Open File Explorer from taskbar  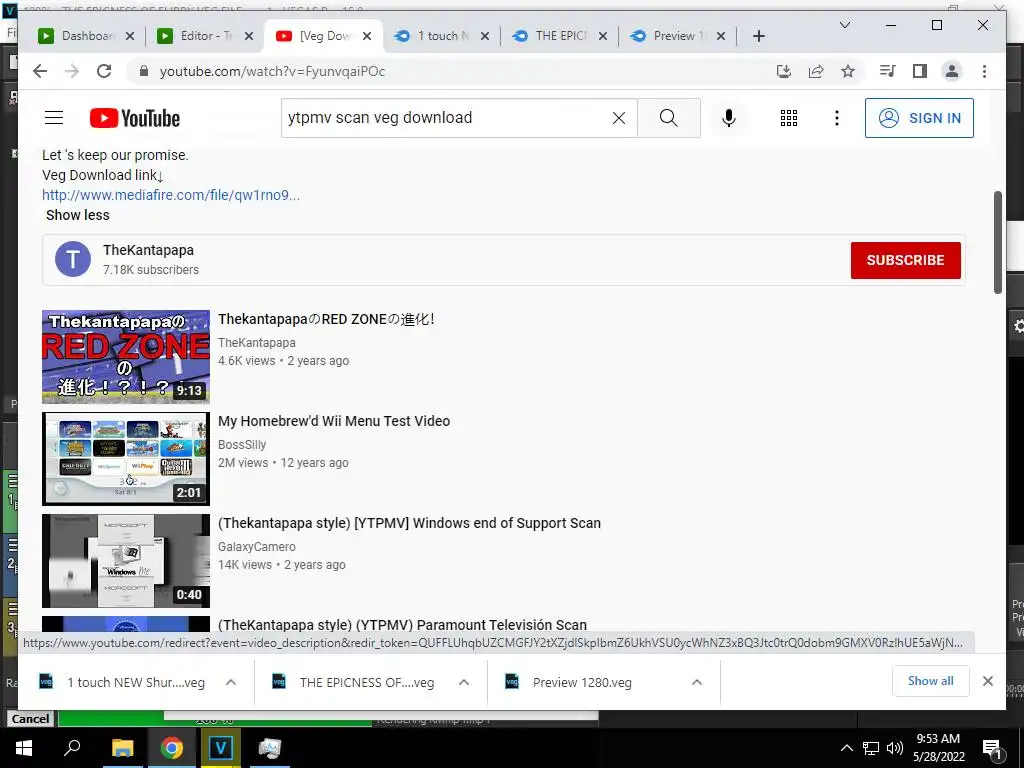coord(122,748)
